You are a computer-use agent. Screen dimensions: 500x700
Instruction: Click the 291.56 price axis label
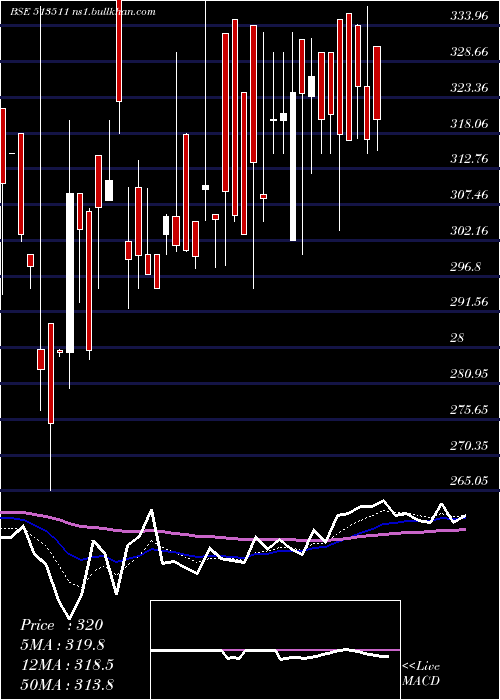pyautogui.click(x=469, y=302)
